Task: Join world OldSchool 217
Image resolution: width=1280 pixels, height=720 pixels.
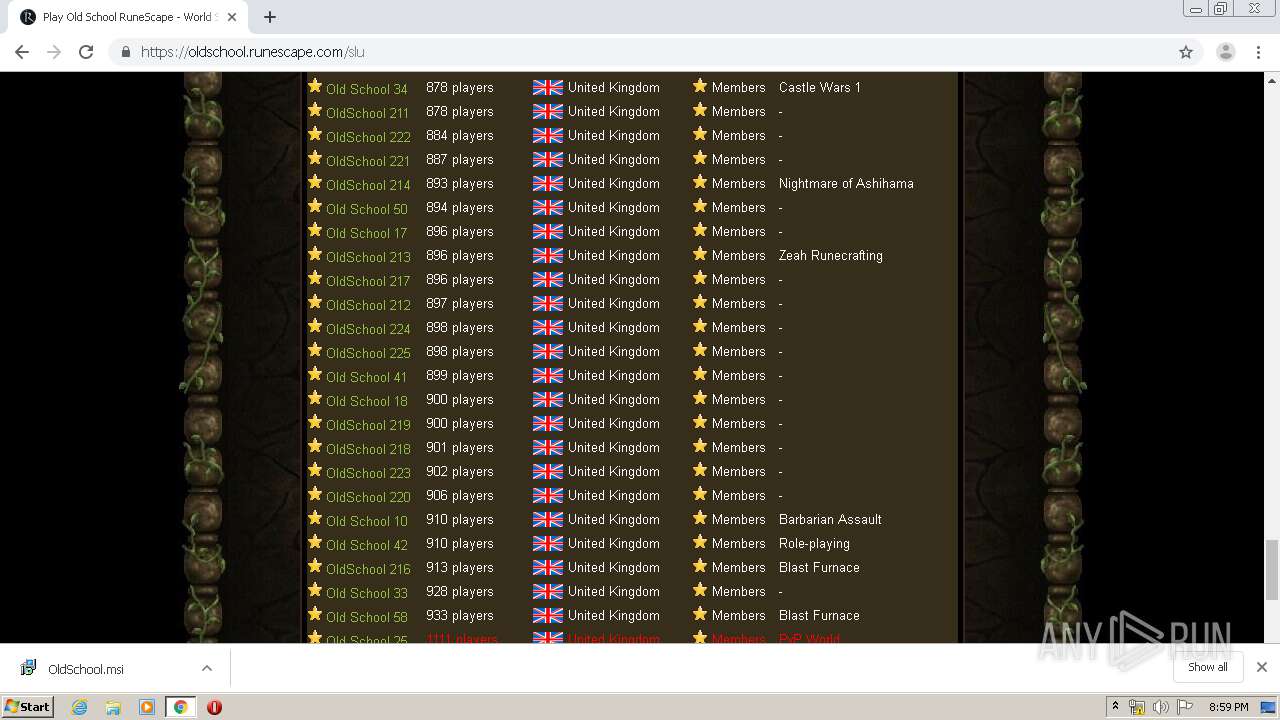Action: [x=368, y=280]
